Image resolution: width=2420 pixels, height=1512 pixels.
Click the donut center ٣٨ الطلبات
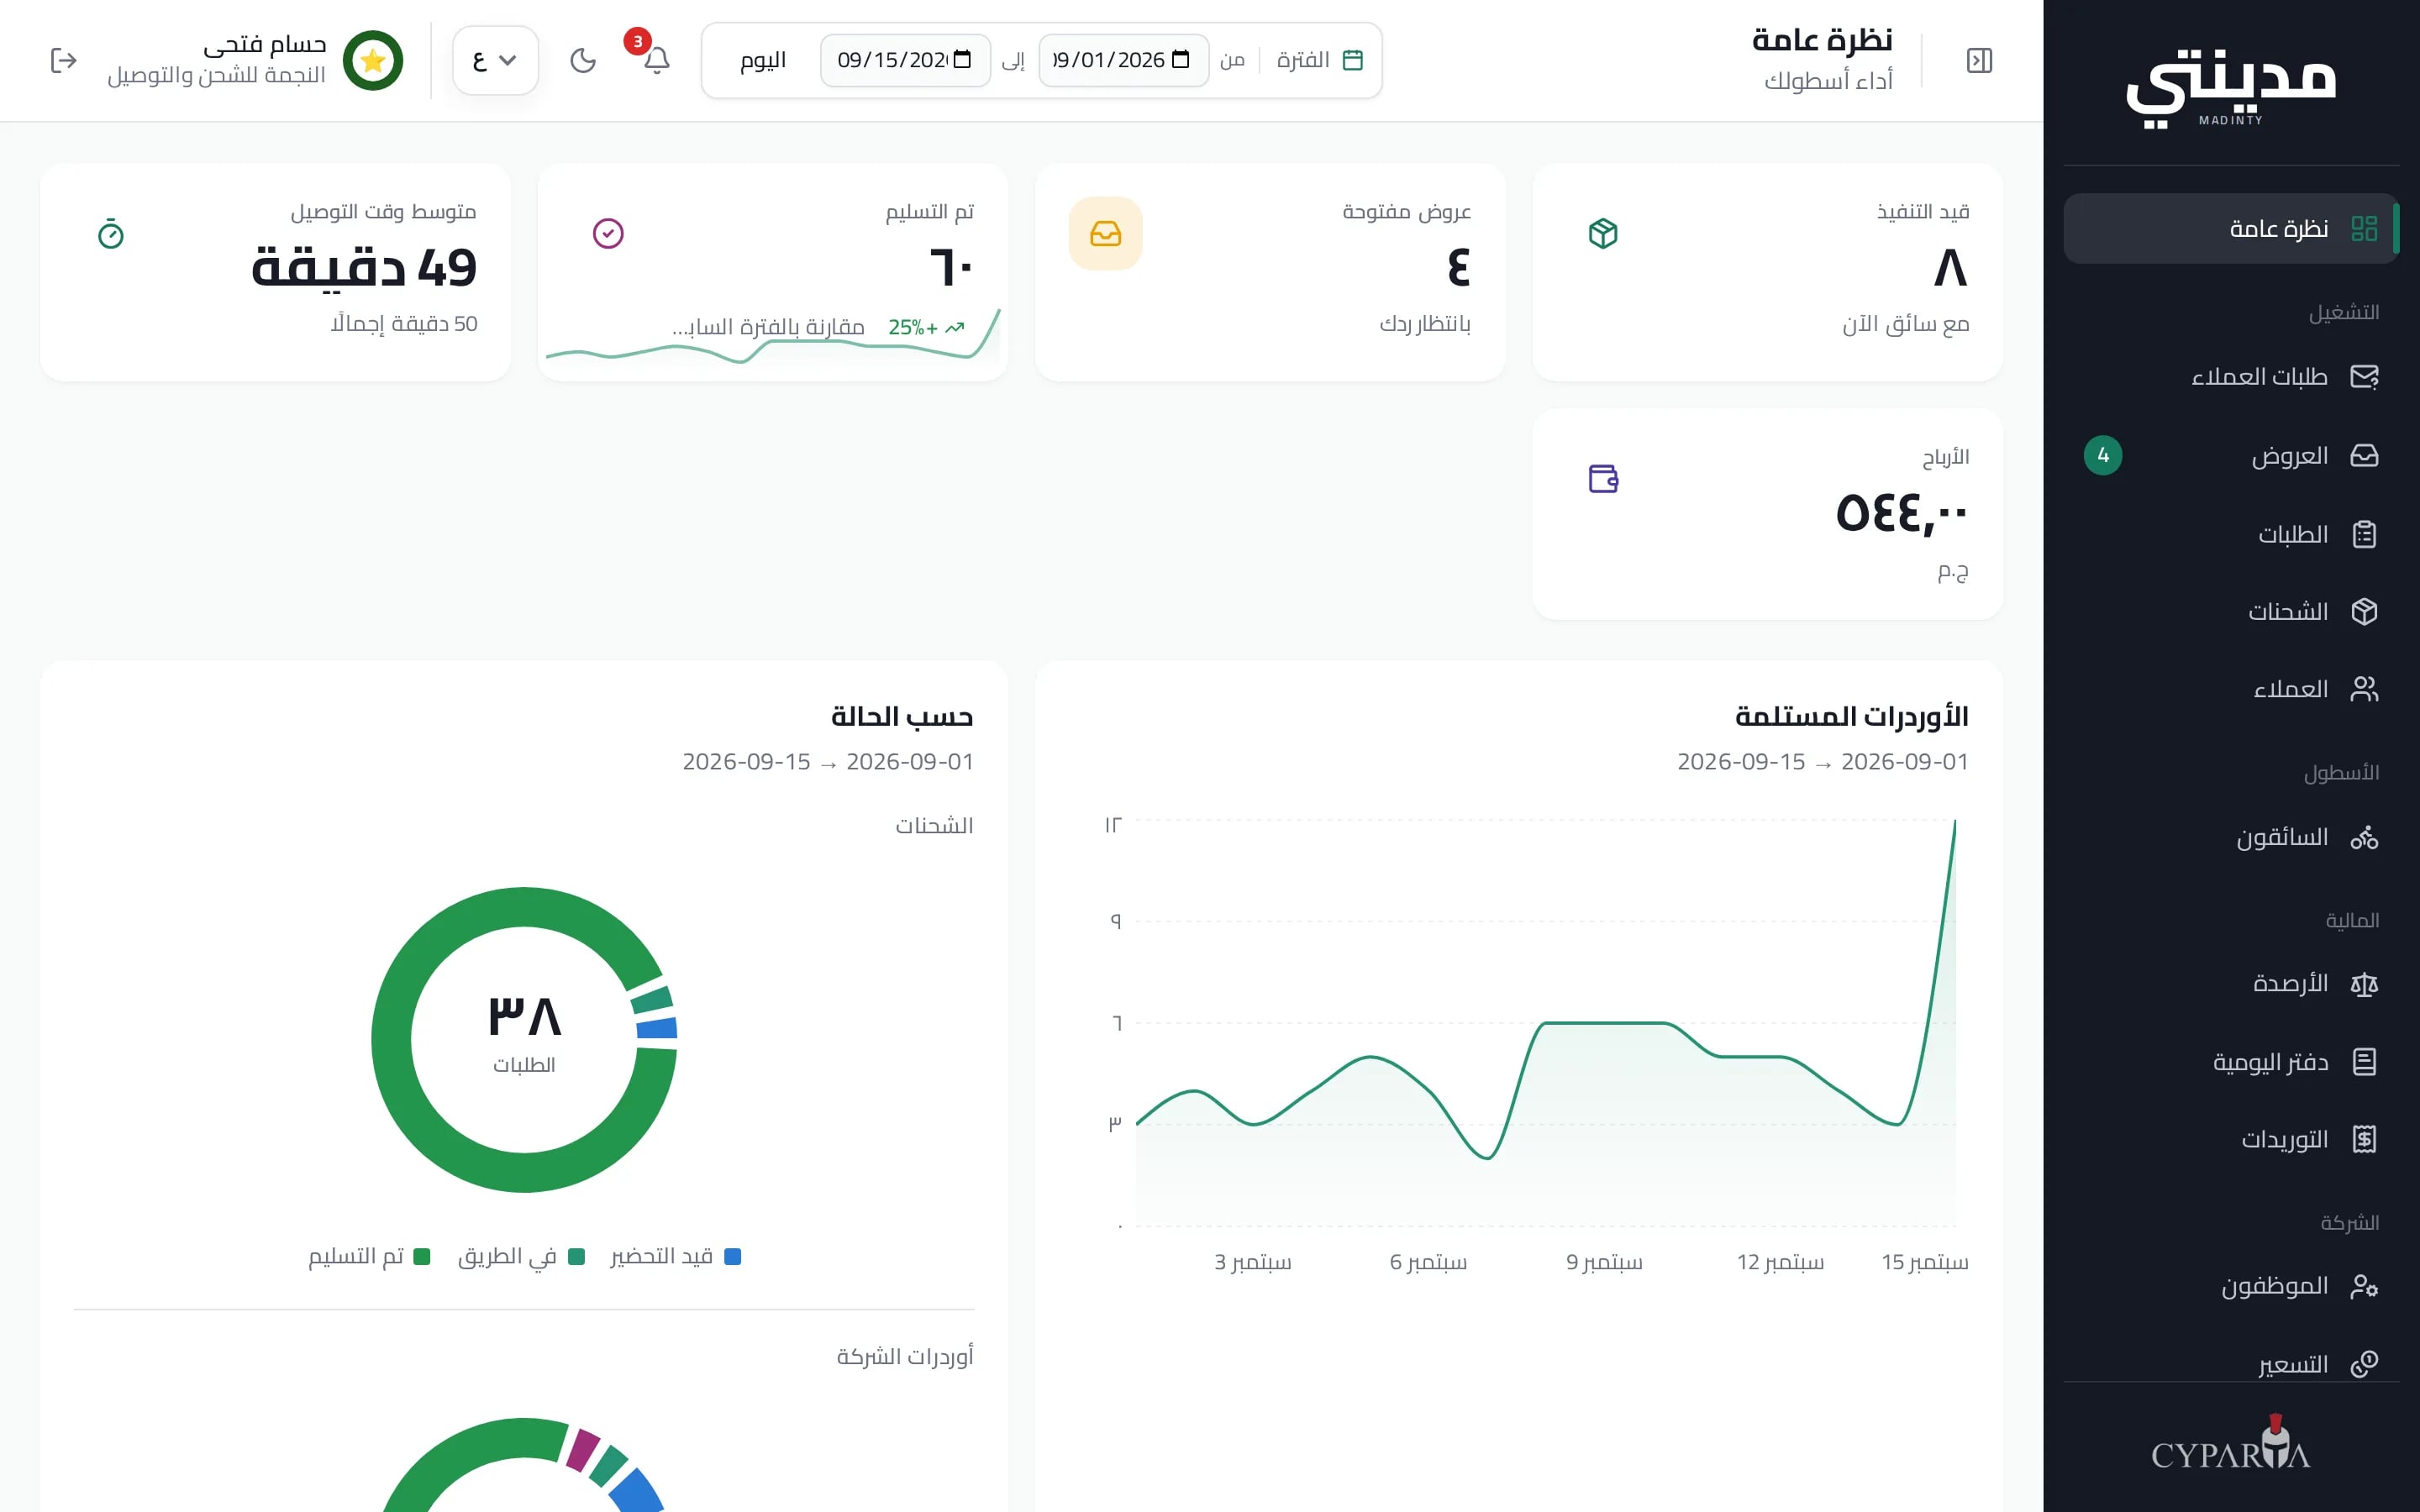pyautogui.click(x=524, y=1034)
